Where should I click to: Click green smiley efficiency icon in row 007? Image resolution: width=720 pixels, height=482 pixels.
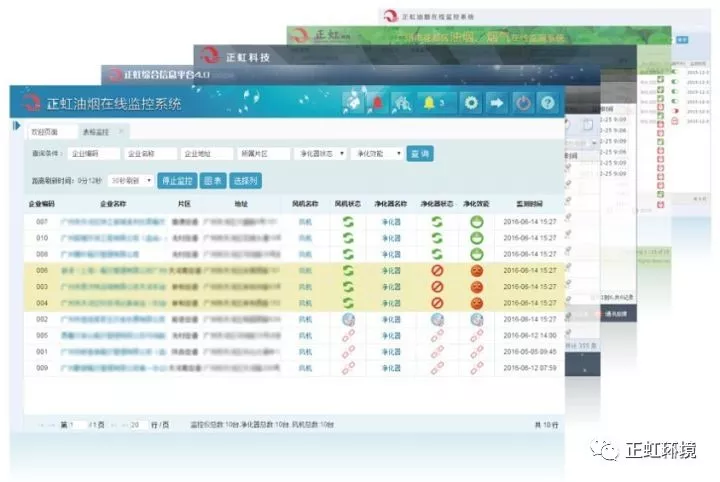477,222
